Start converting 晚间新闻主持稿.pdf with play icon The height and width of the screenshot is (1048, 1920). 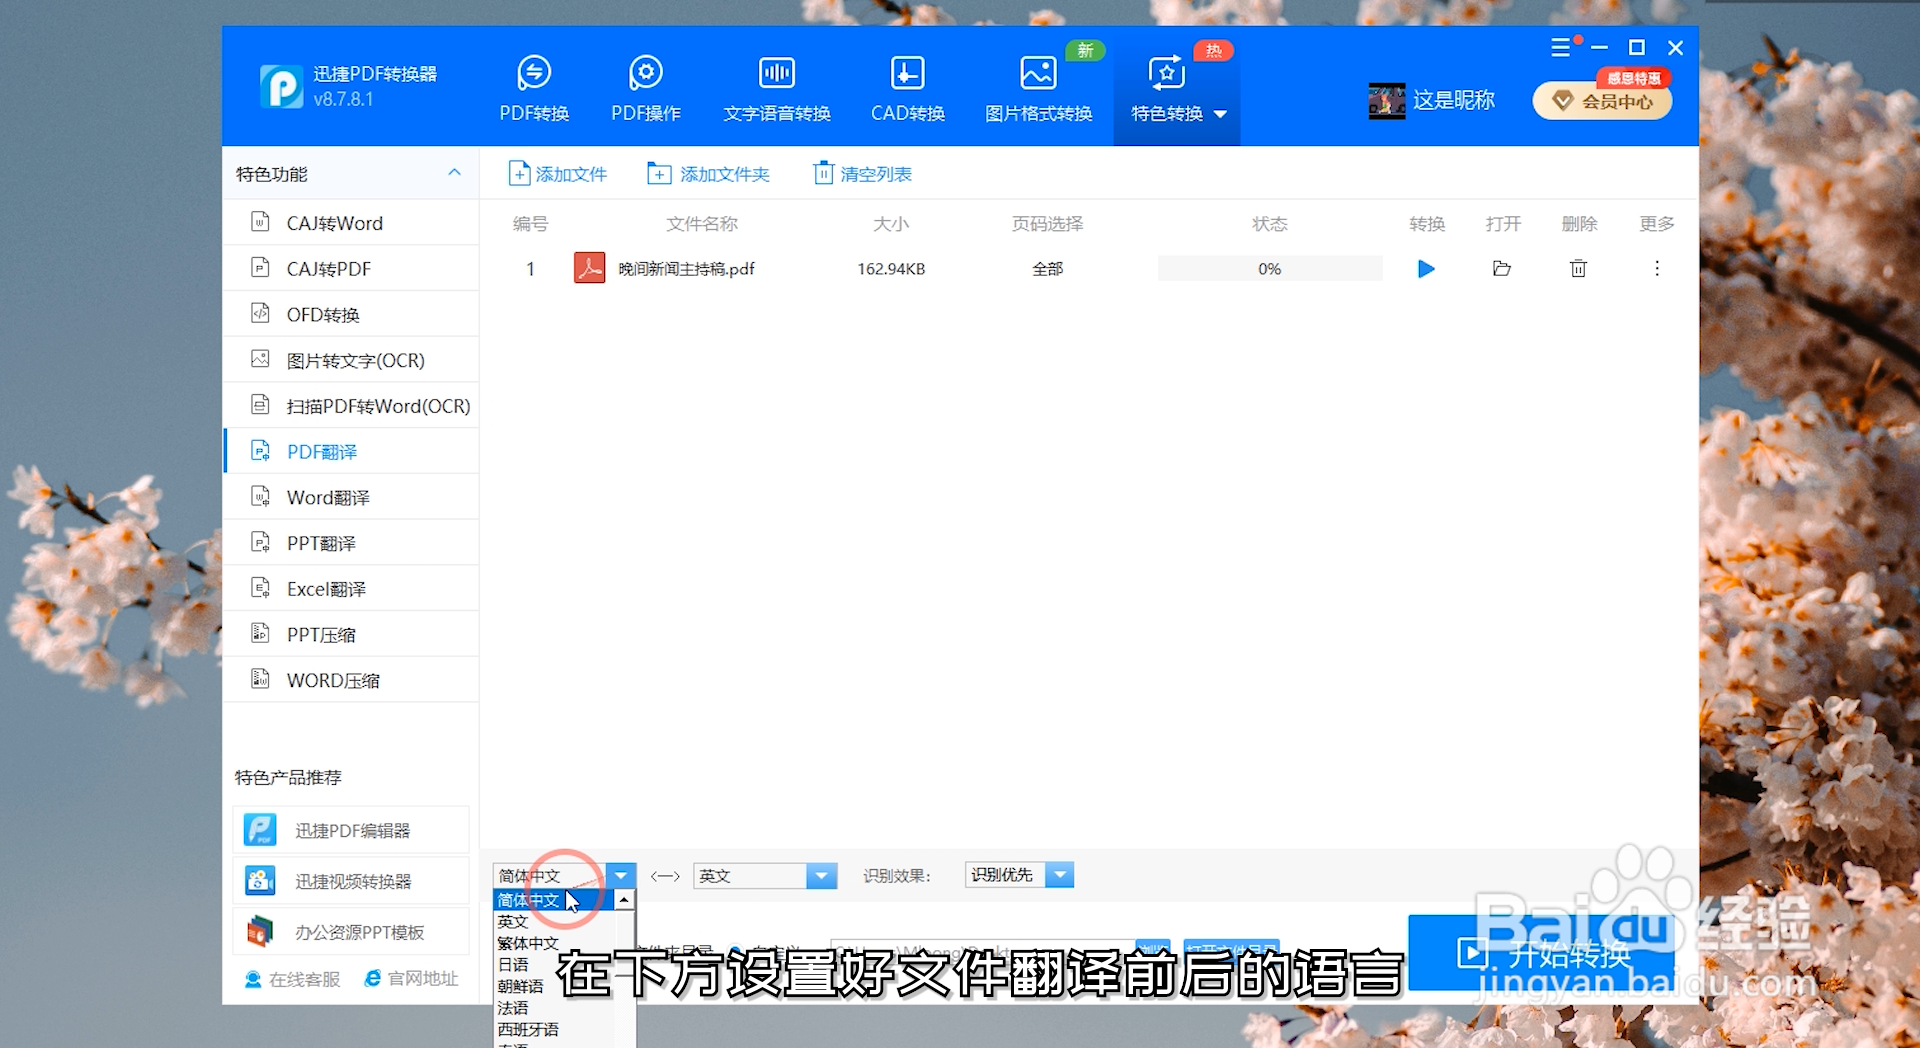[x=1426, y=268]
